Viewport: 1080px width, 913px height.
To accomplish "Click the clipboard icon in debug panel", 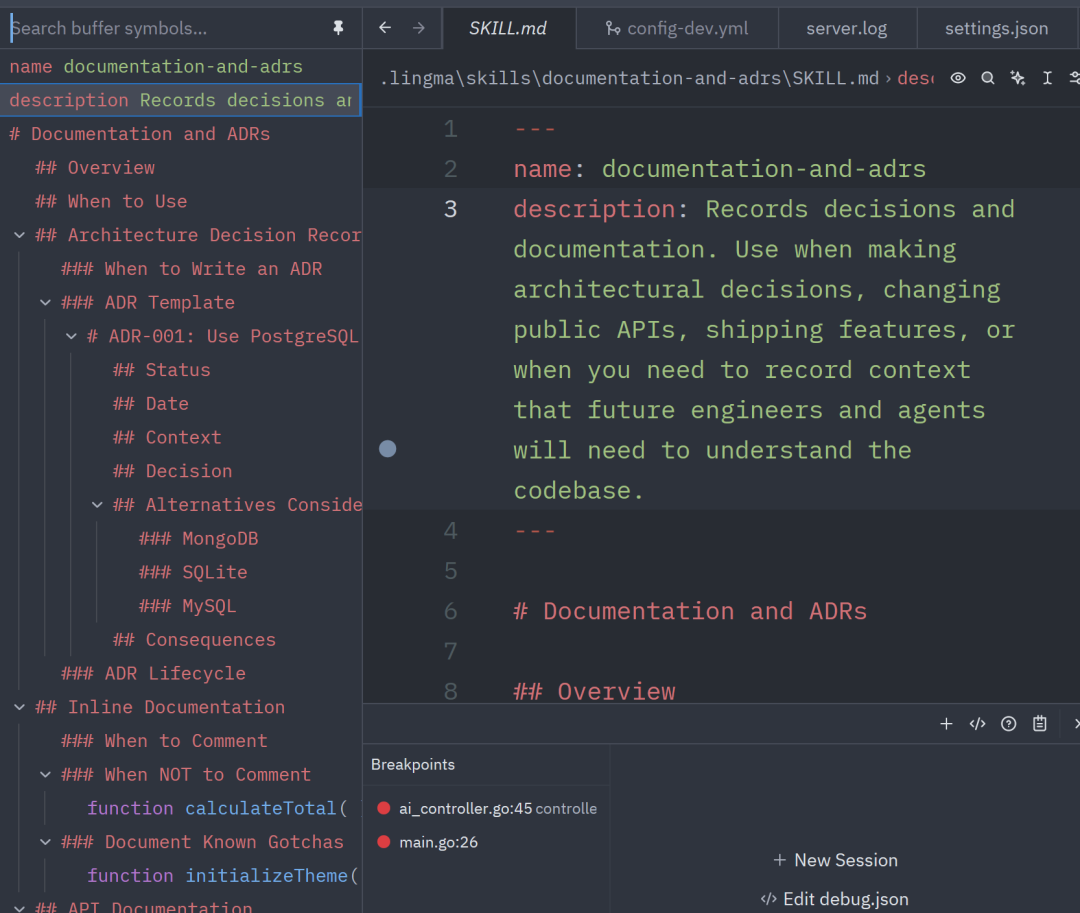I will (1039, 724).
